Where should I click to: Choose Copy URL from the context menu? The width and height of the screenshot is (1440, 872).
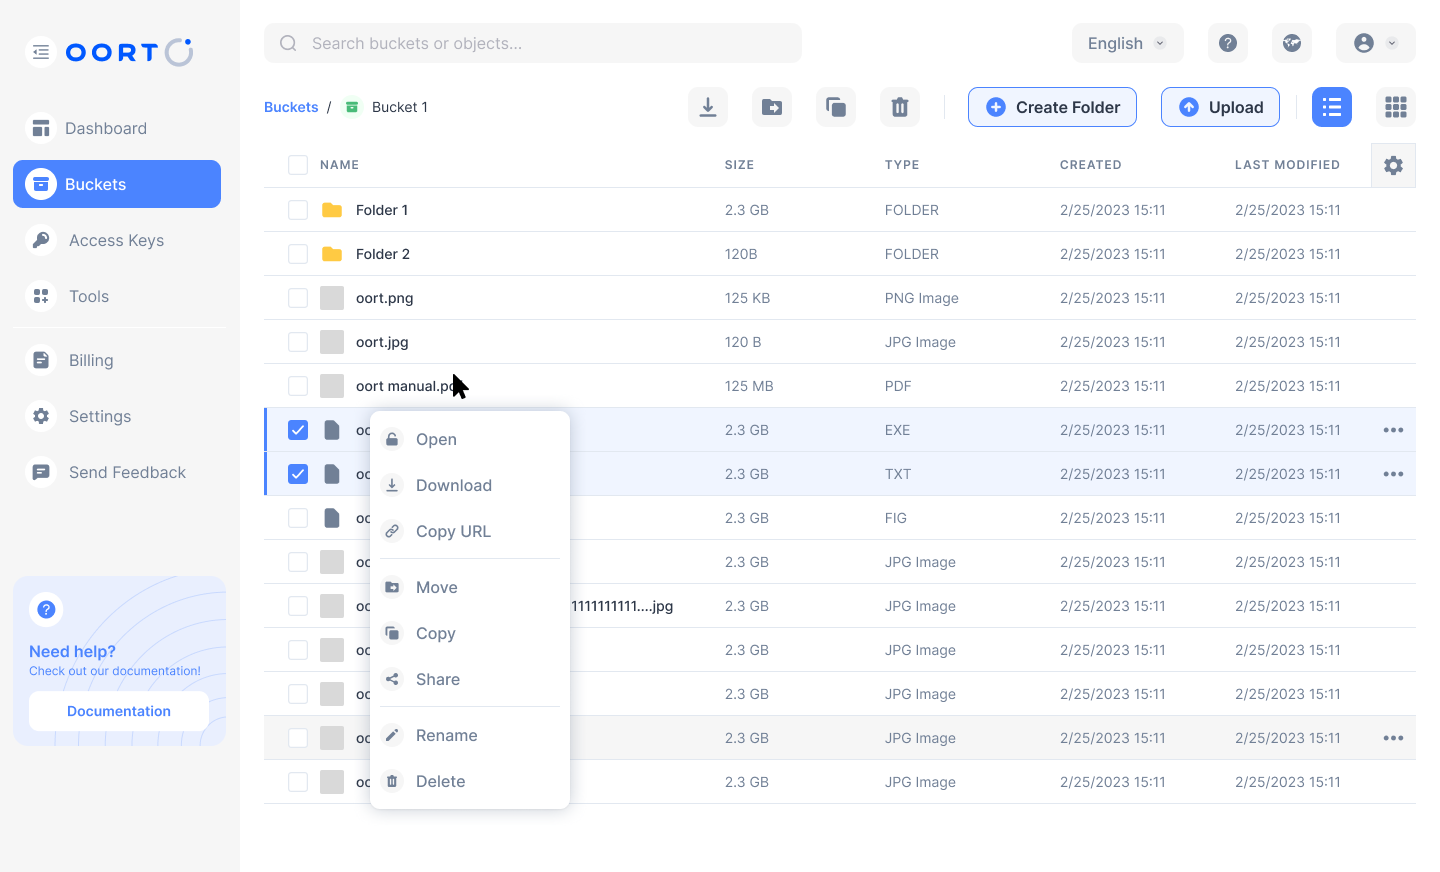(x=453, y=531)
